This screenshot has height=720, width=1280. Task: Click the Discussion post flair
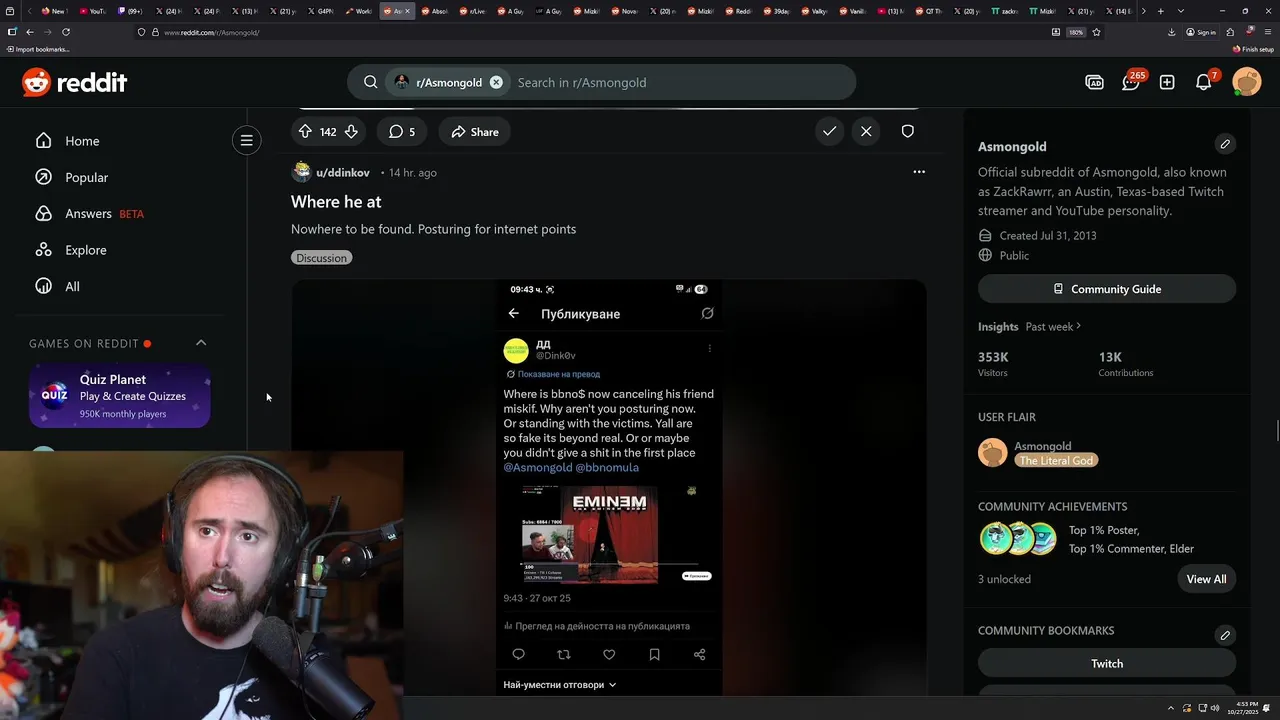tap(322, 258)
